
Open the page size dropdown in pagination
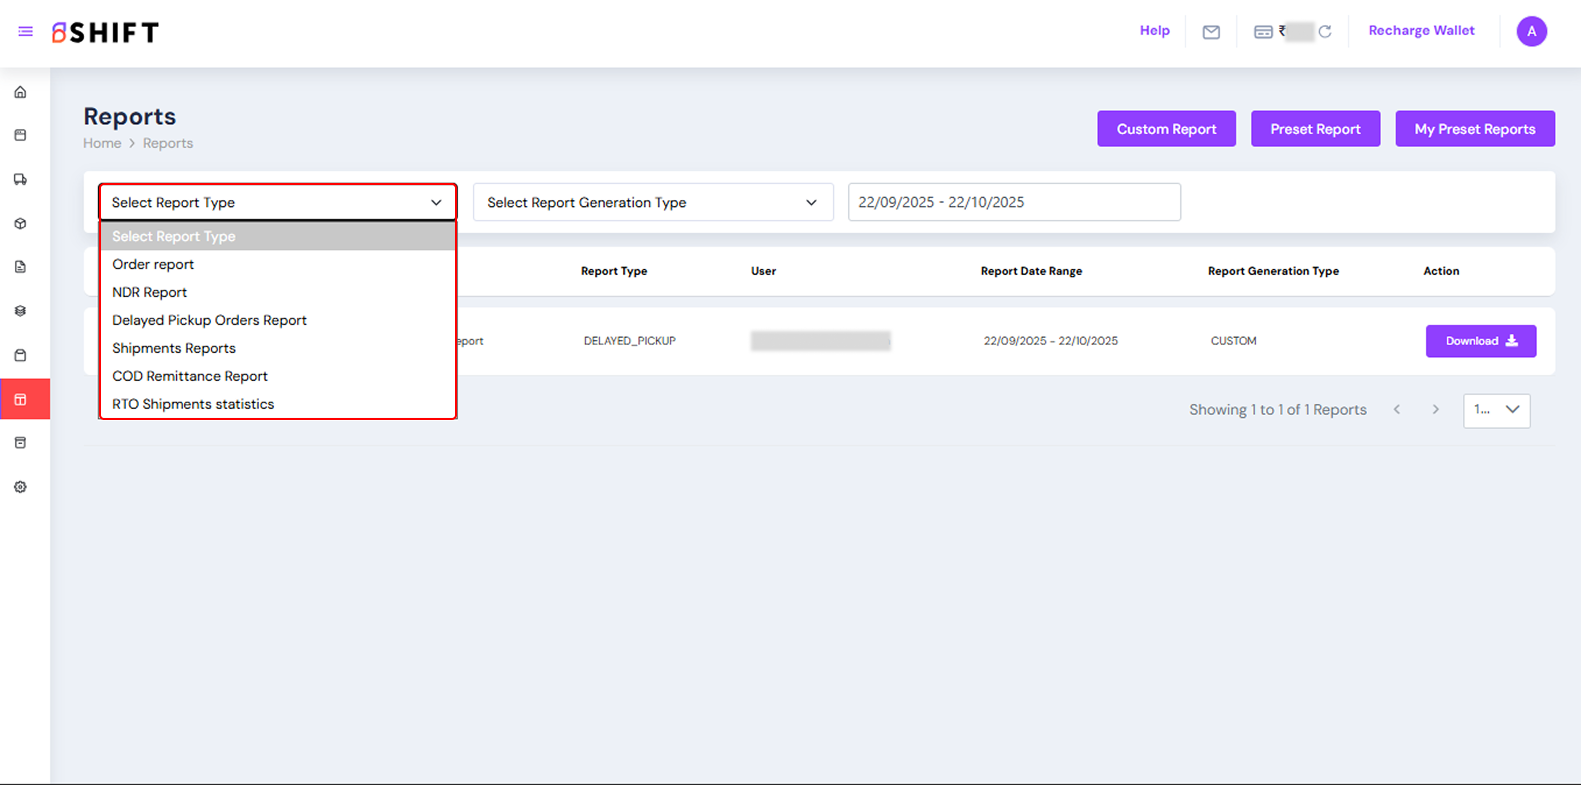click(1496, 410)
